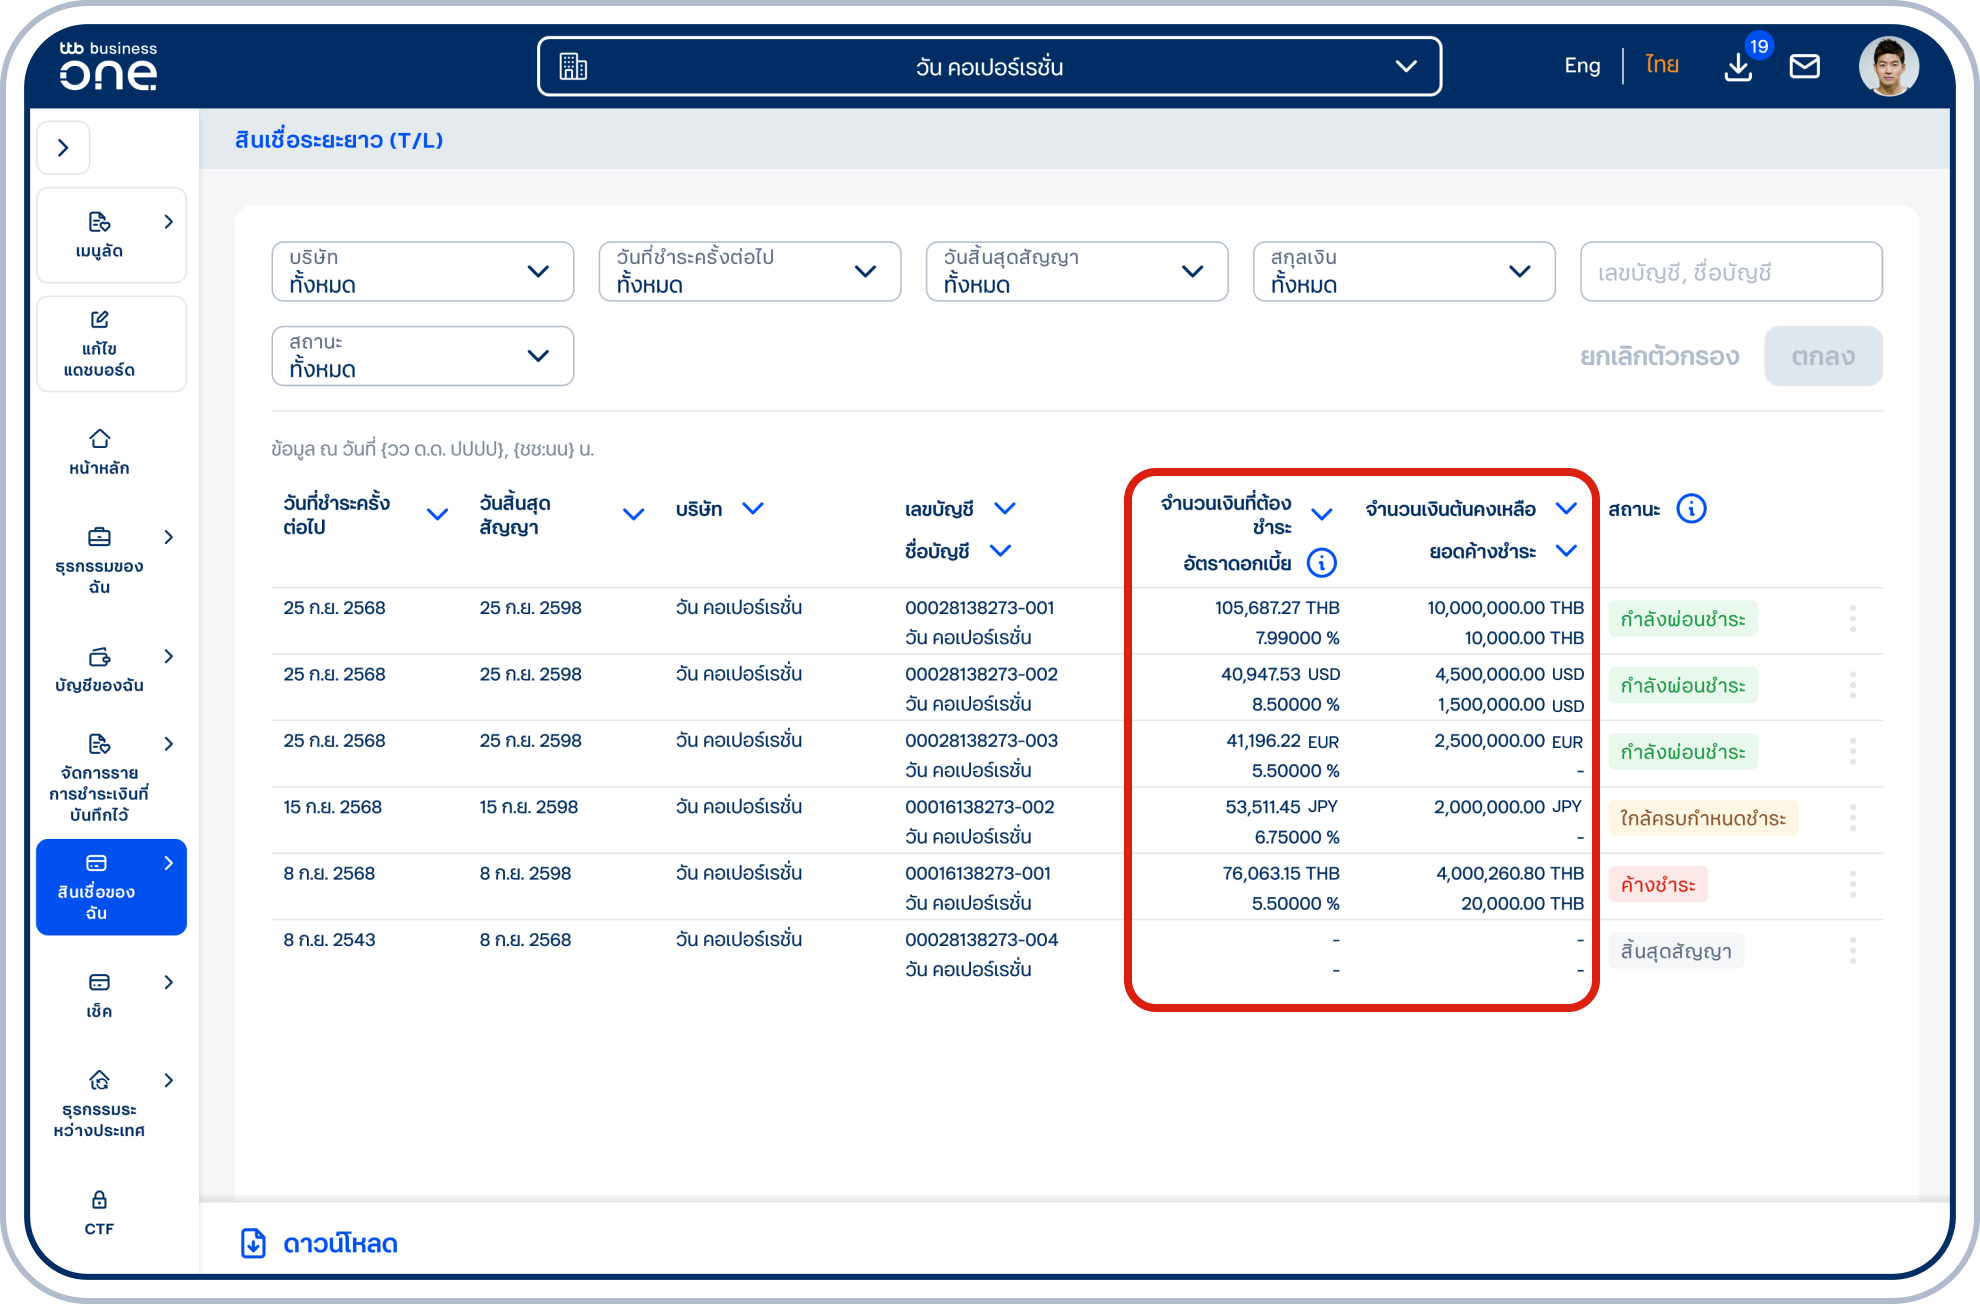Viewport: 1980px width, 1304px height.
Task: Click the user profile avatar photo
Action: tap(1888, 67)
